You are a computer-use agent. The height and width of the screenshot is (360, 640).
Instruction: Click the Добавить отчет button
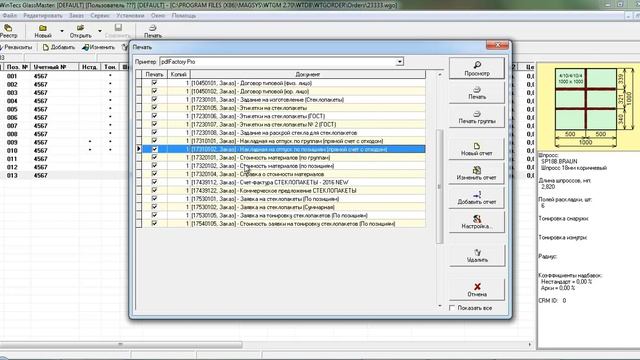[477, 198]
